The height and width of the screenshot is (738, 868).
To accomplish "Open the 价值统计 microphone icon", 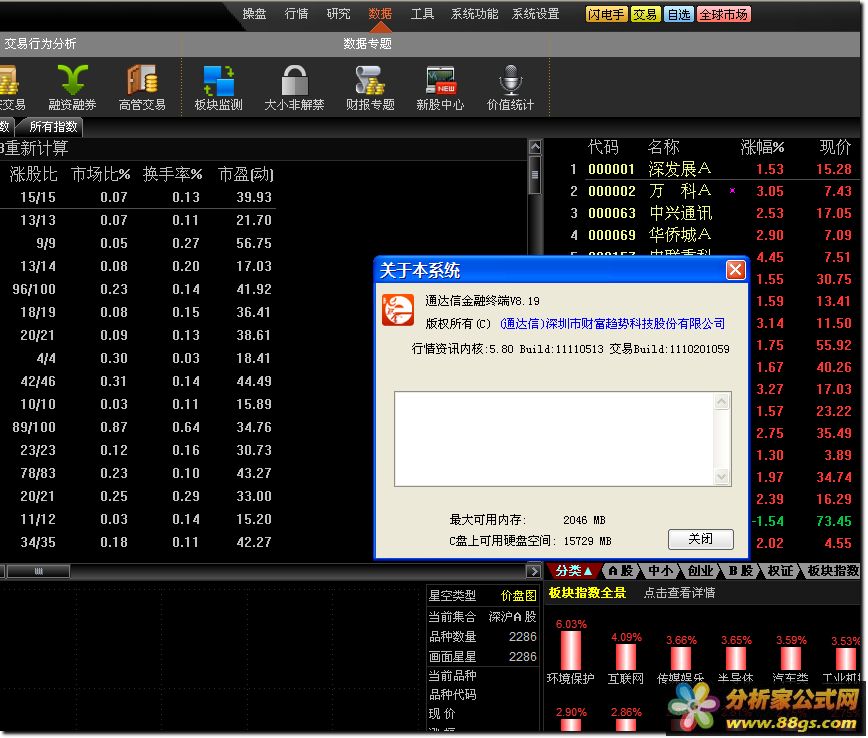I will click(510, 87).
